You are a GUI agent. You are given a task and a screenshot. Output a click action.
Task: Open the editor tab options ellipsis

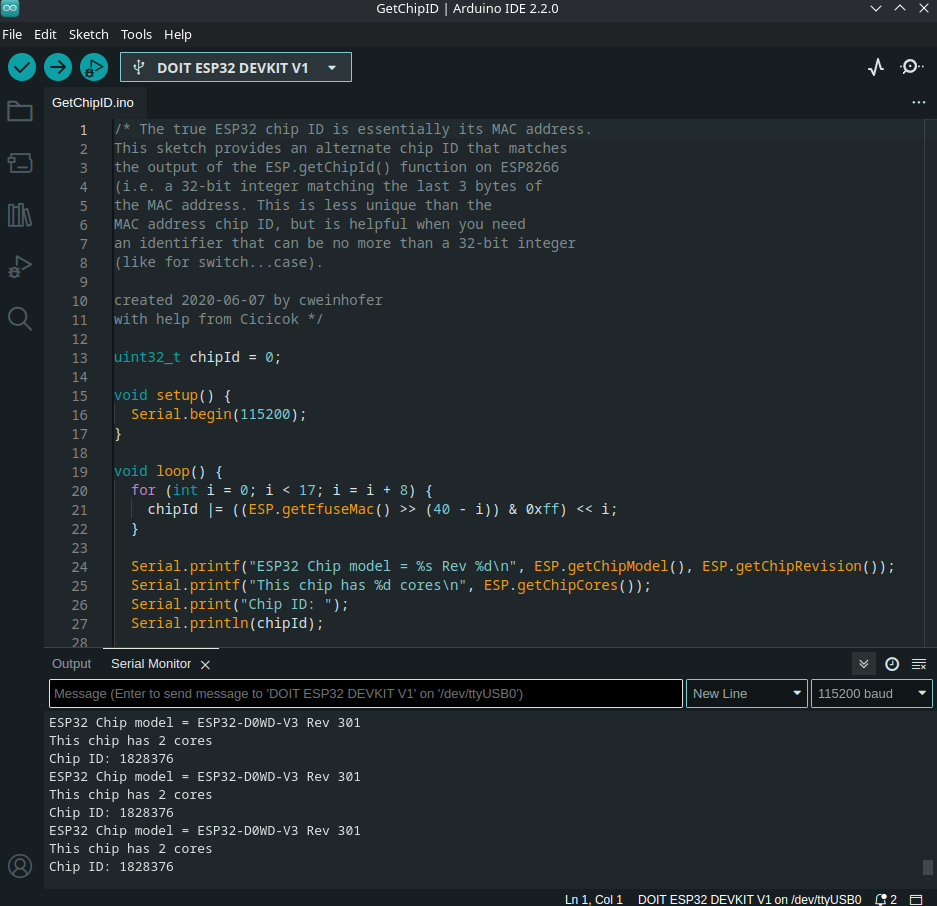918,103
